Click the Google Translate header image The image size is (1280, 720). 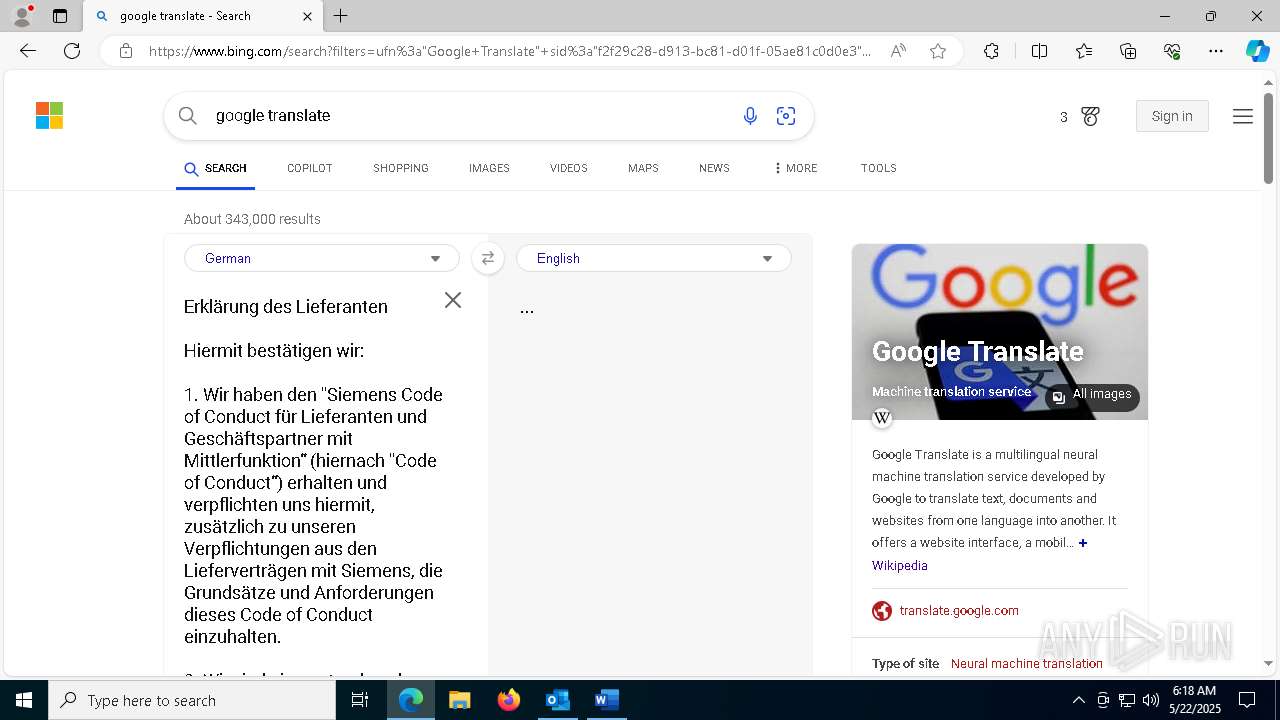click(x=1000, y=332)
